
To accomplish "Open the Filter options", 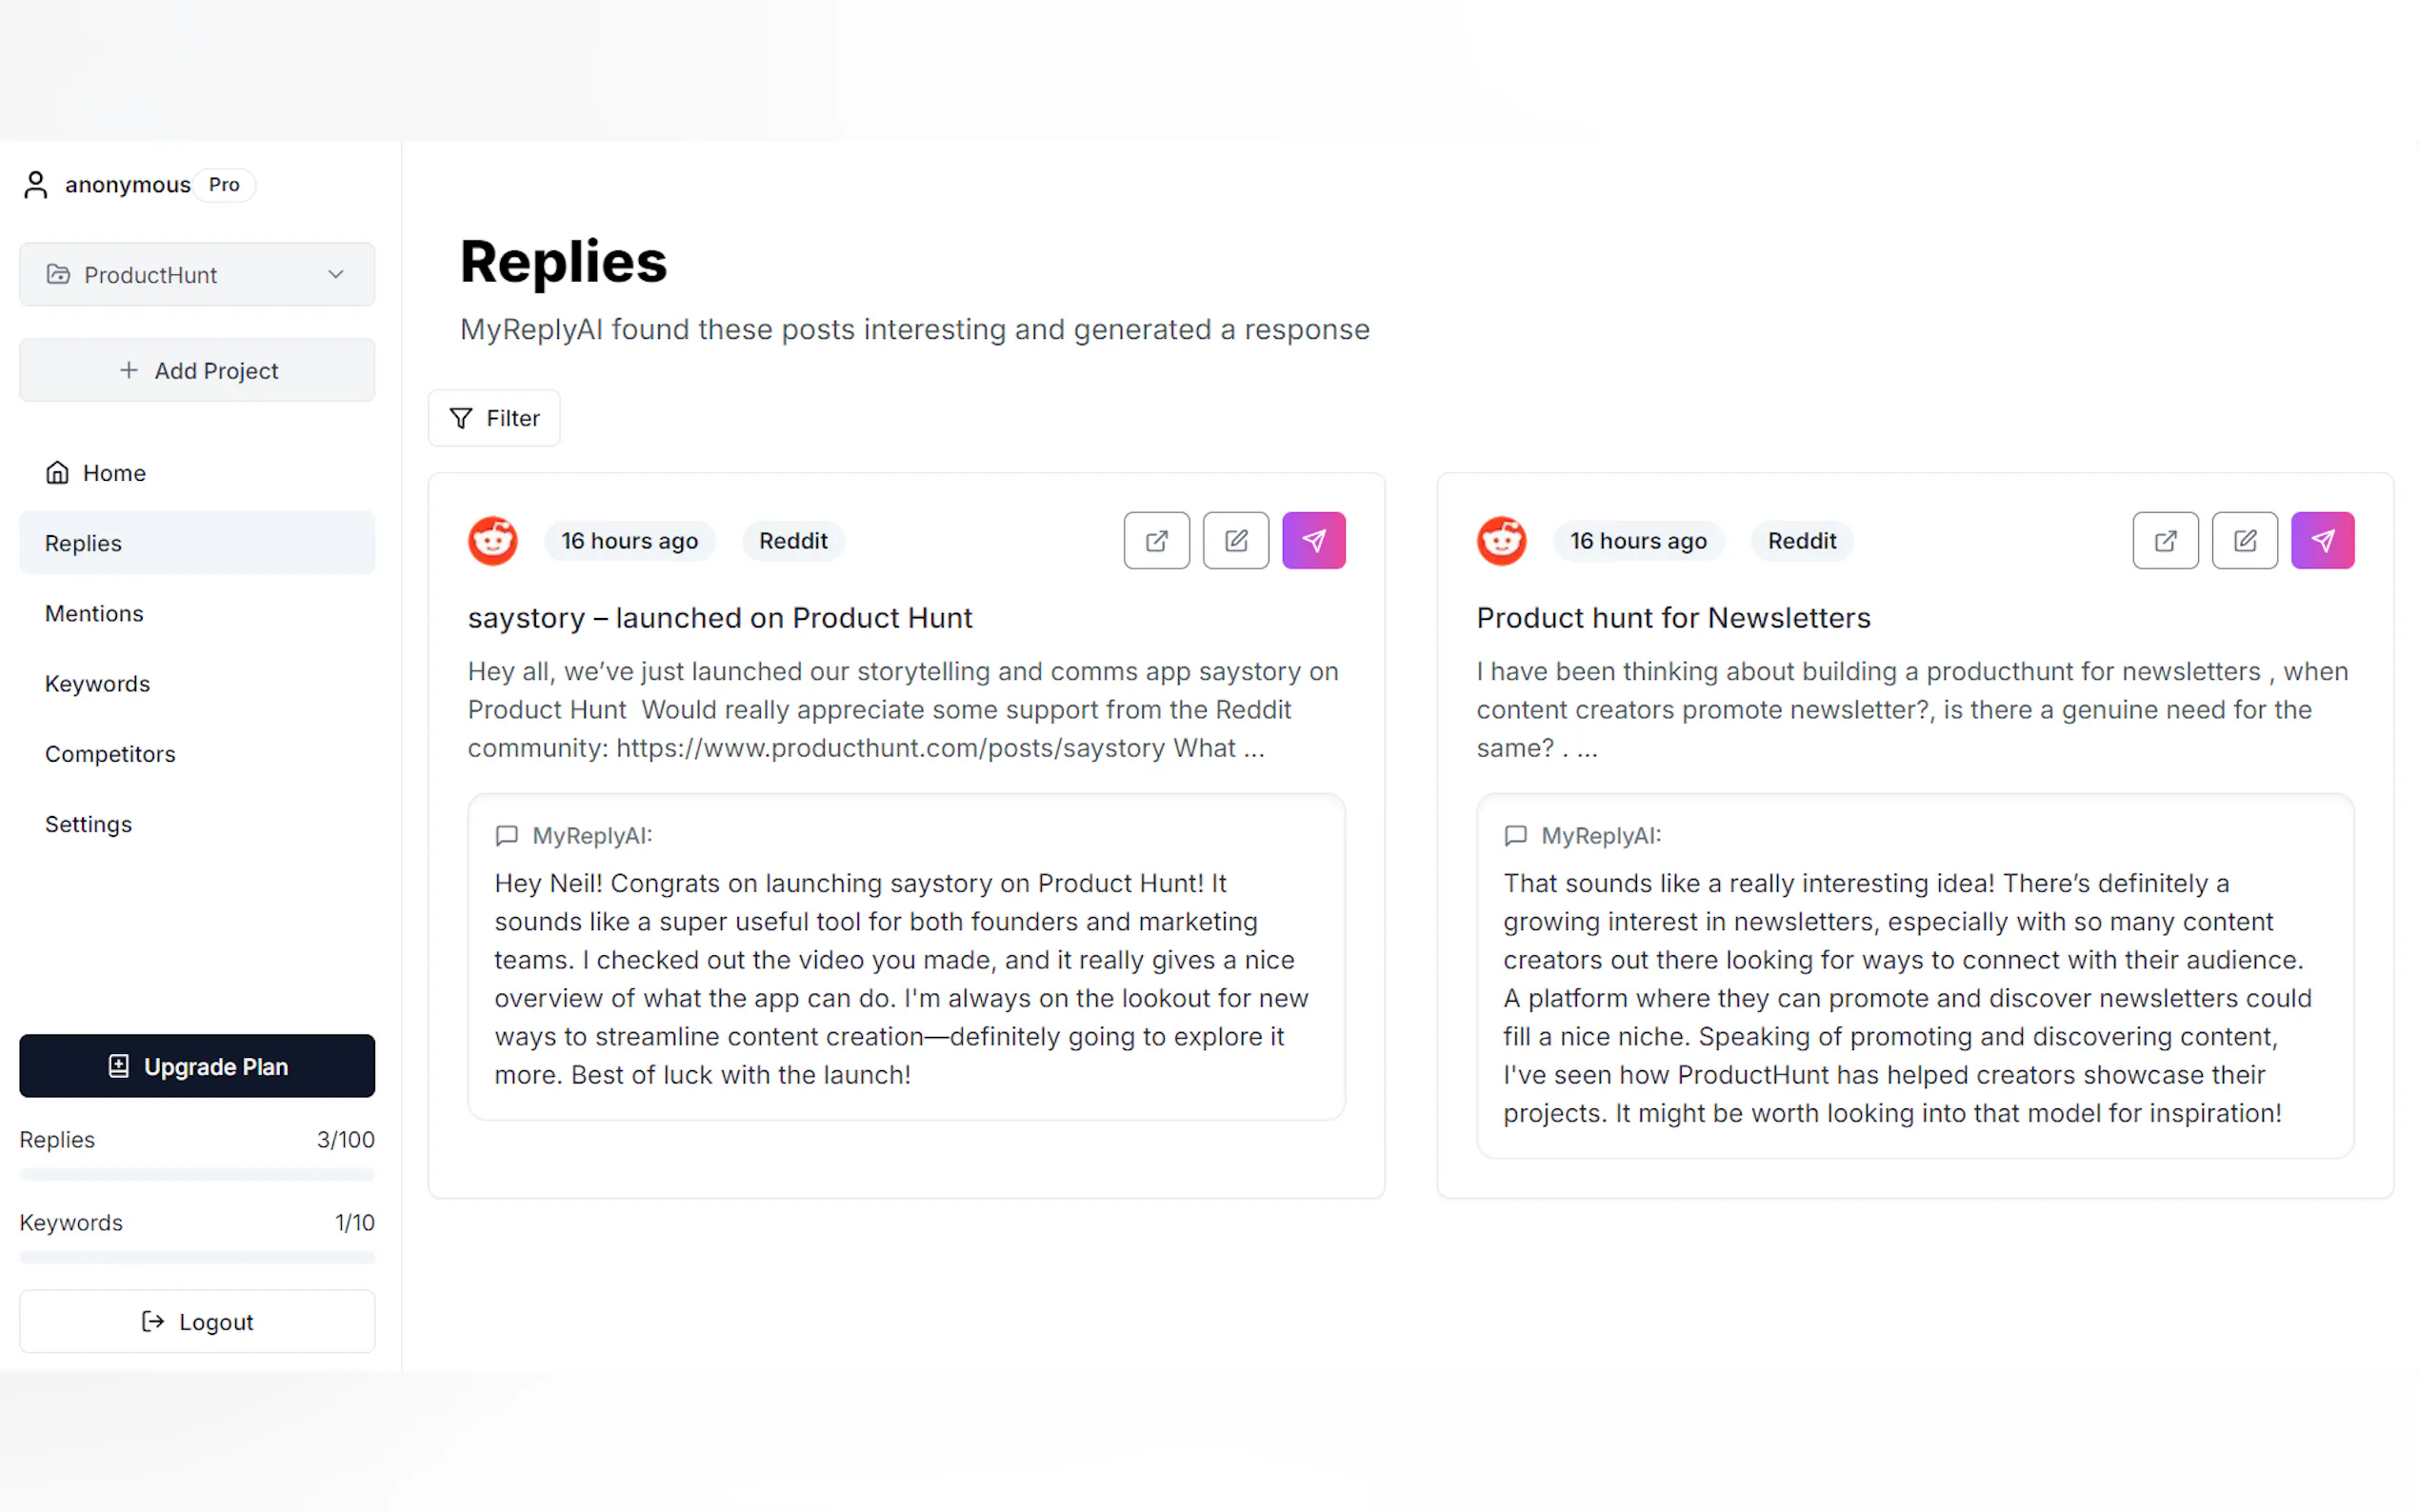I will click(x=494, y=418).
